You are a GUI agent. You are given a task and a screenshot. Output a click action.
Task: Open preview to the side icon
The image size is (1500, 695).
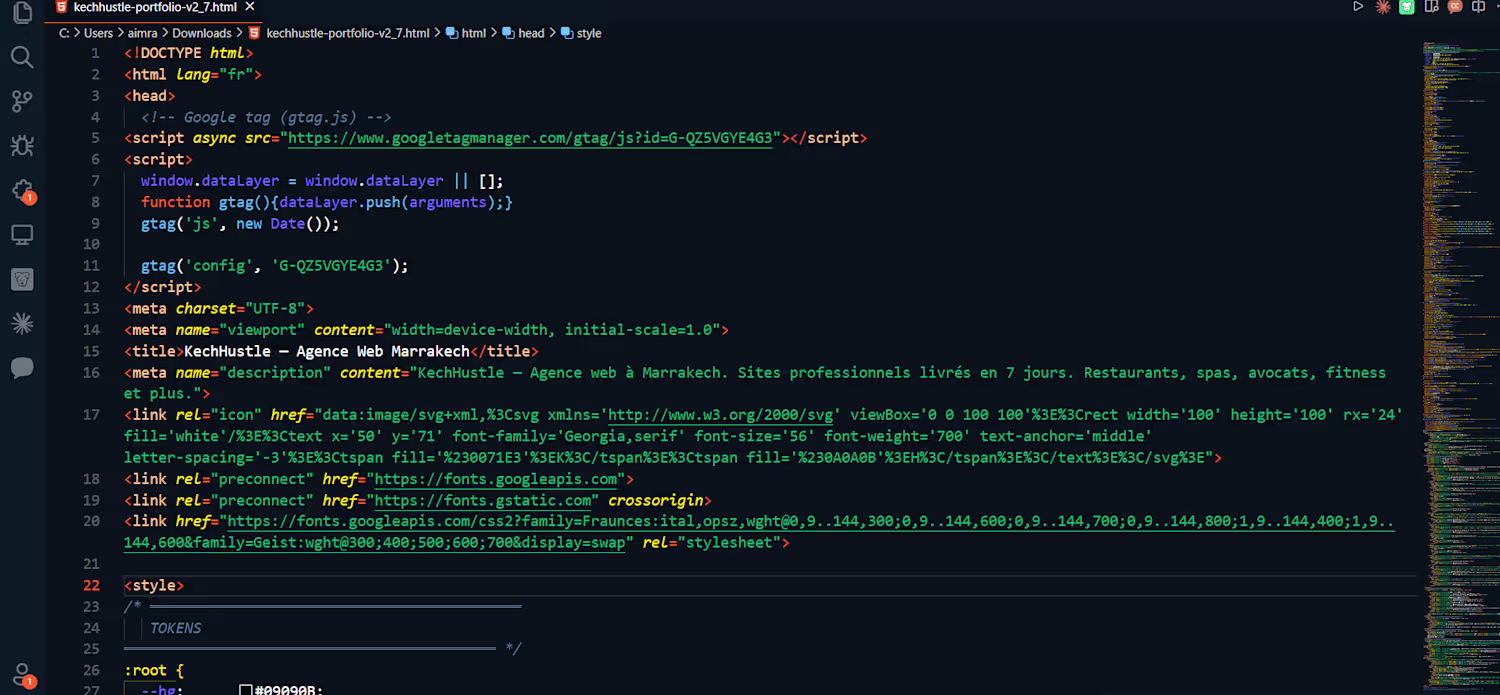[1431, 6]
